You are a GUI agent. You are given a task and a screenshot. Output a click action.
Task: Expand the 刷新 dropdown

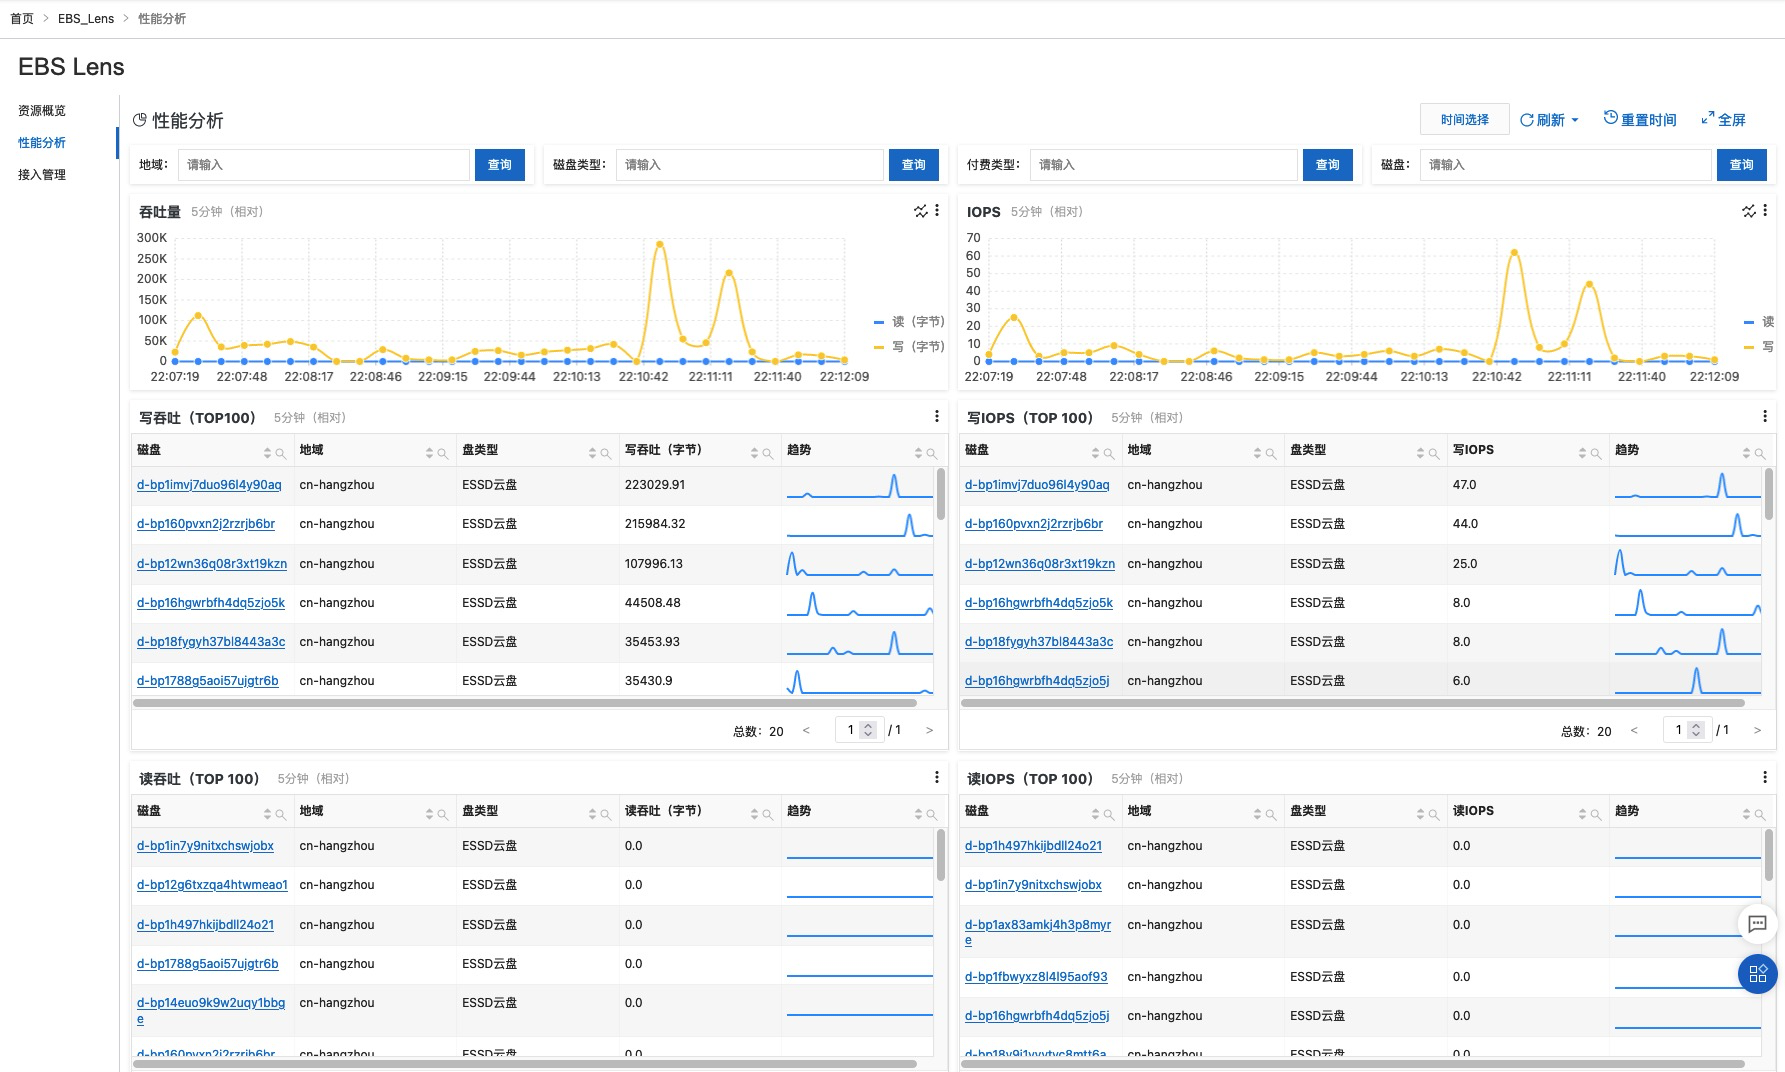click(x=1549, y=120)
